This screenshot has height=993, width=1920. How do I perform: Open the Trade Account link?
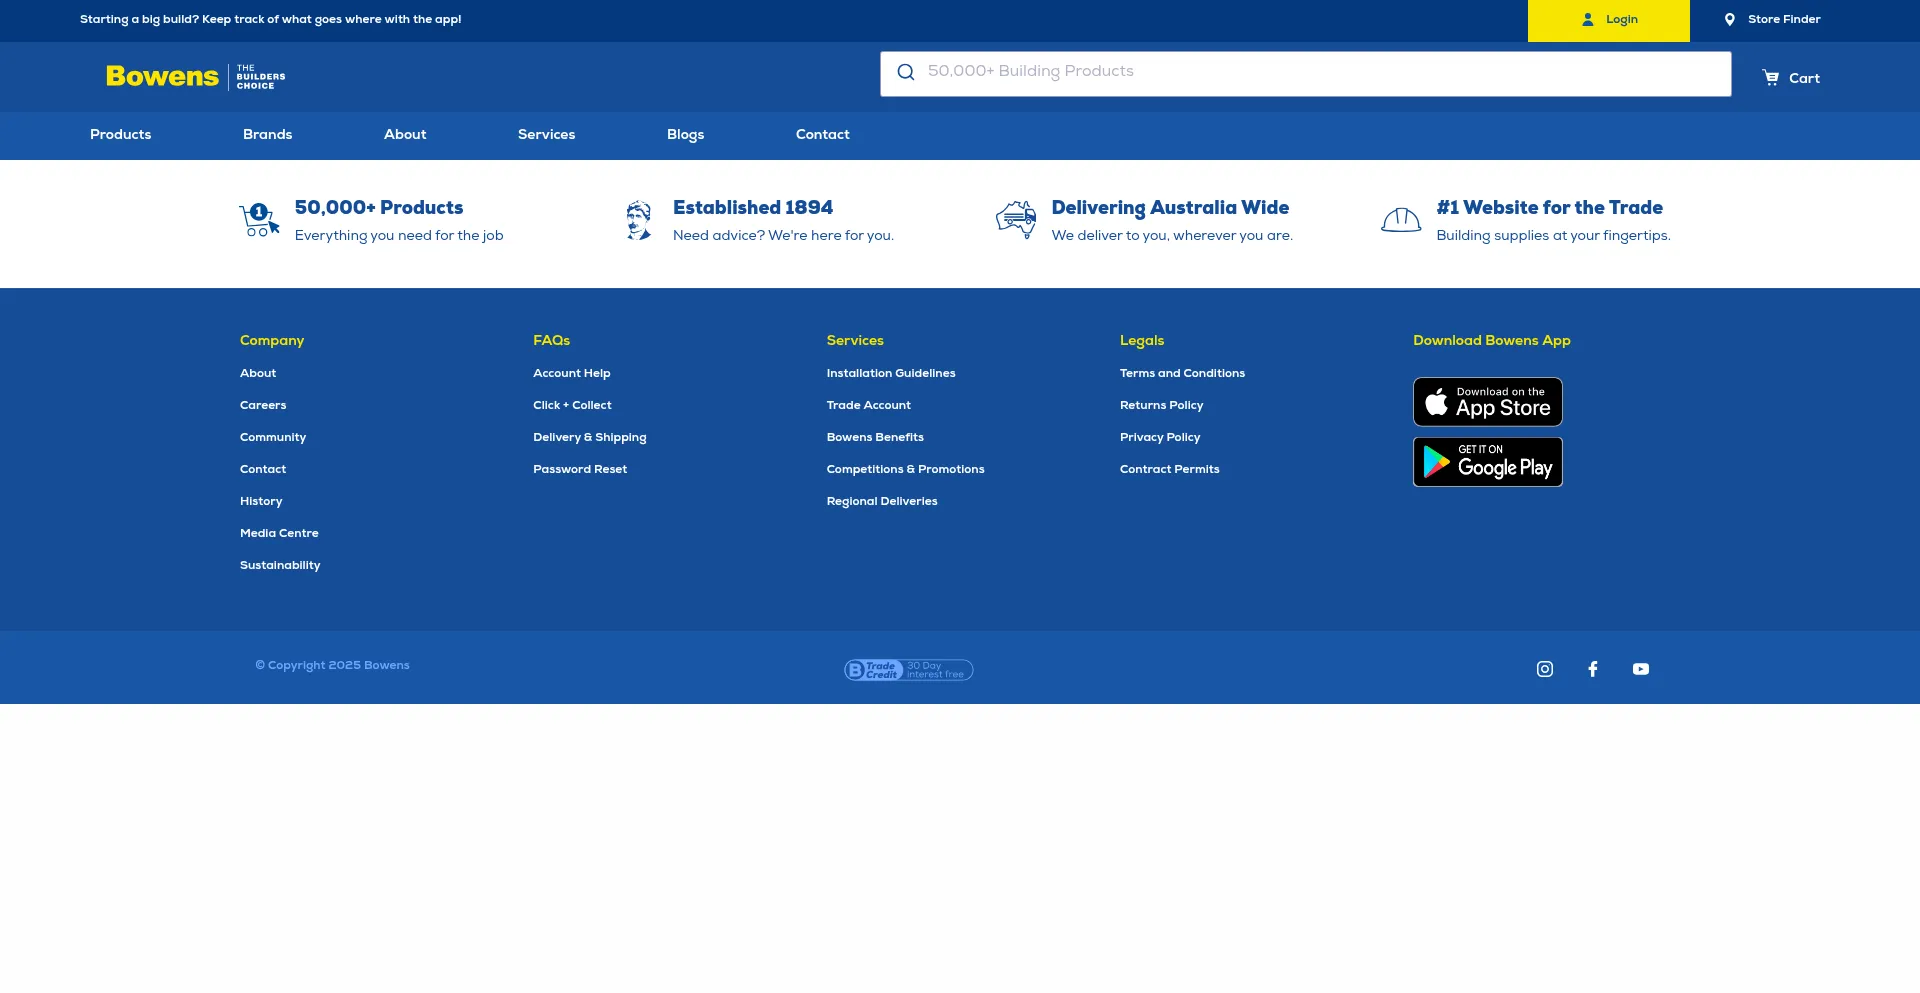click(x=868, y=405)
